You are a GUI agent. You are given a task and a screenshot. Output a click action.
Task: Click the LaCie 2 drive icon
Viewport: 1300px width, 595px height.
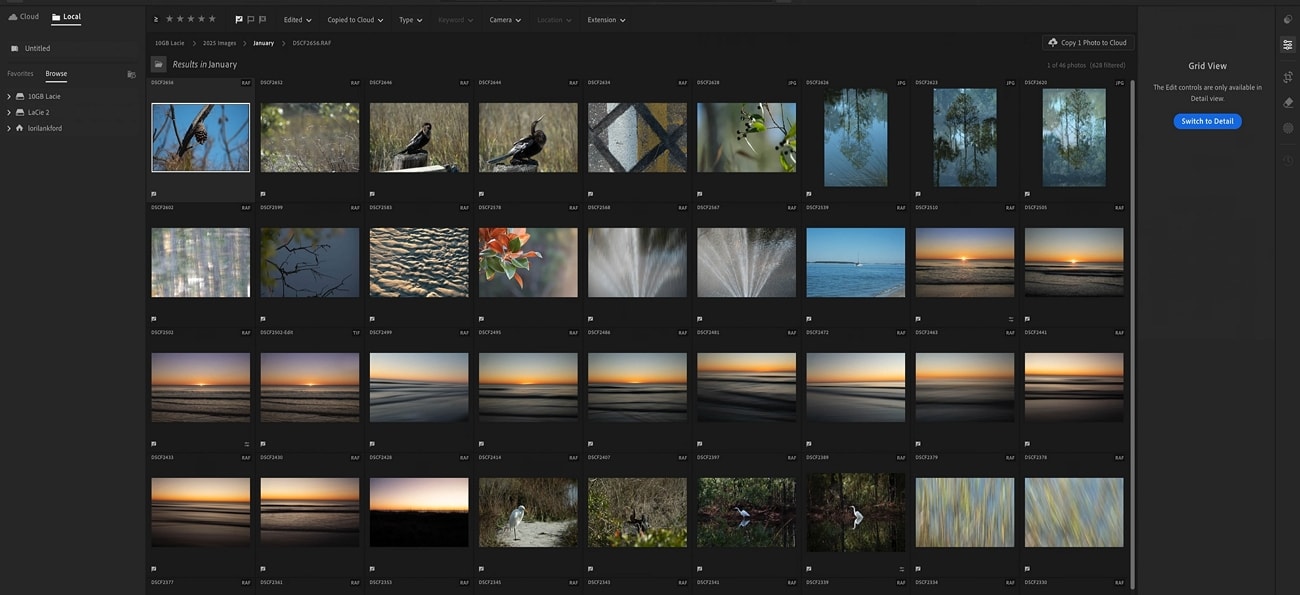pos(19,112)
